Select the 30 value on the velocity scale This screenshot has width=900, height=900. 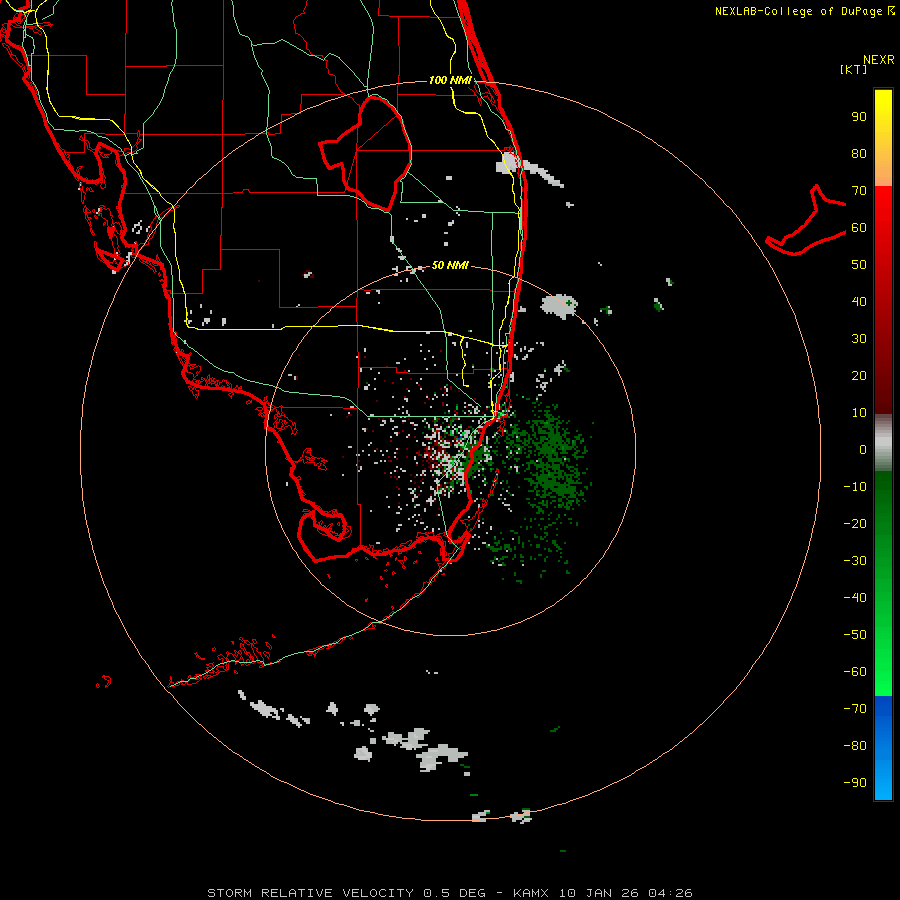point(859,339)
